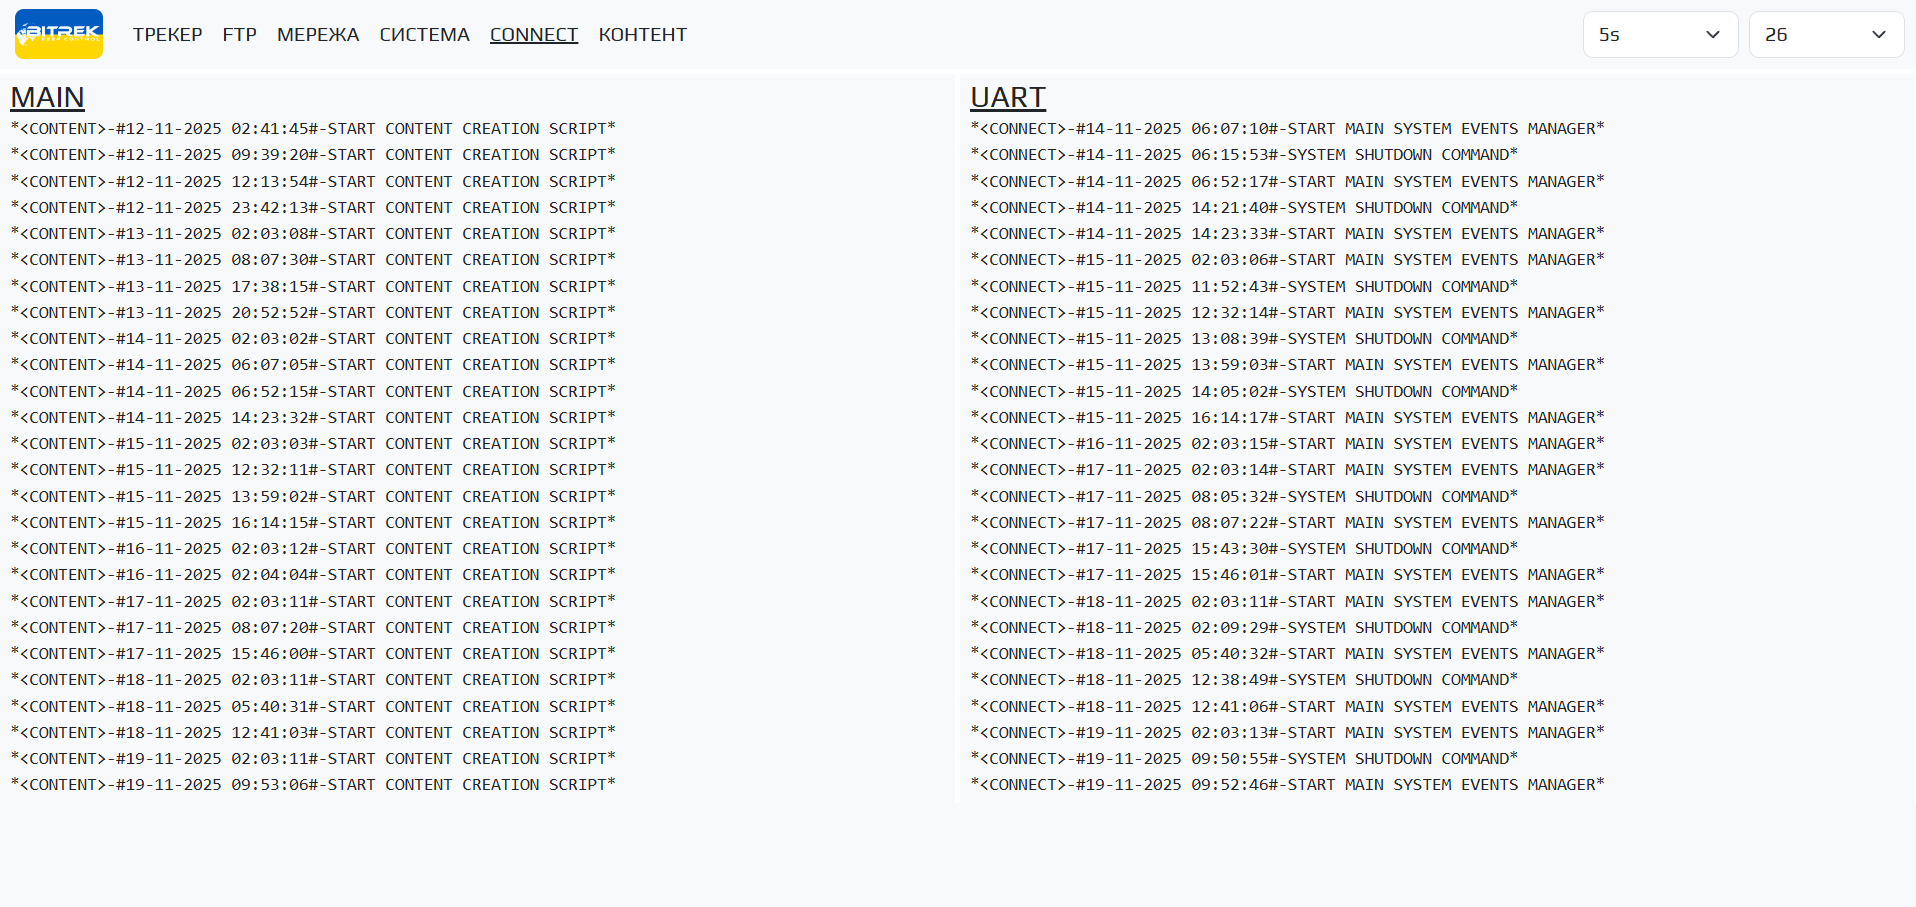Switch to the КОНТЕНТ section
The width and height of the screenshot is (1916, 907).
[642, 35]
